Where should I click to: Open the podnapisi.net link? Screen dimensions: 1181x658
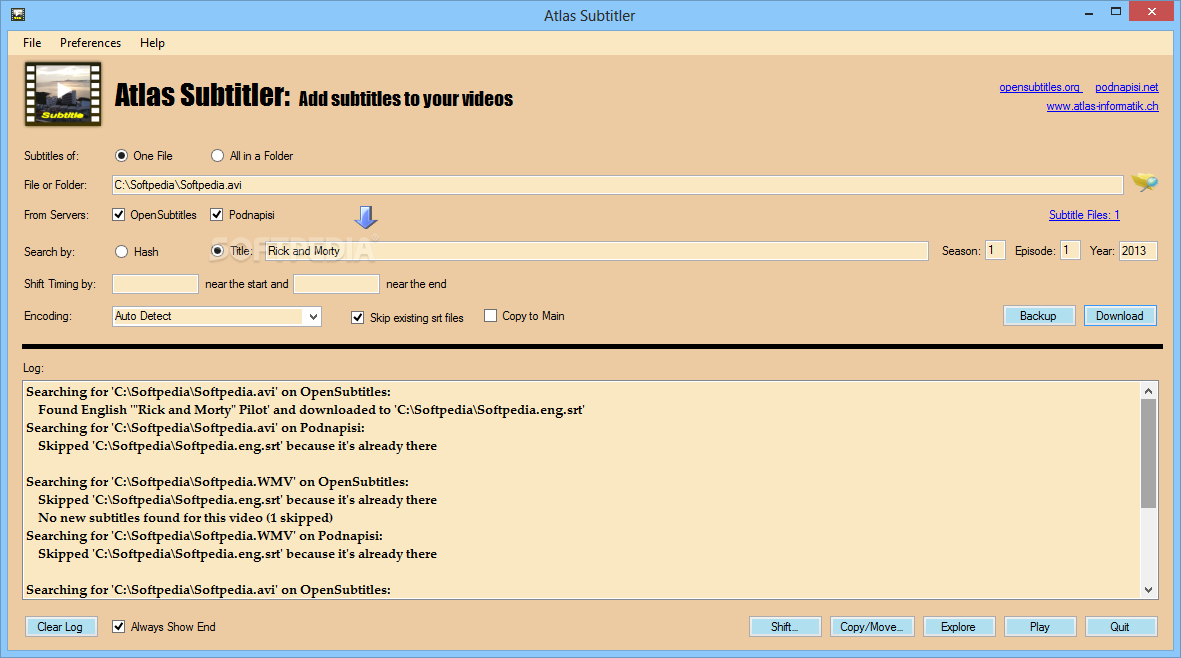tap(1127, 87)
